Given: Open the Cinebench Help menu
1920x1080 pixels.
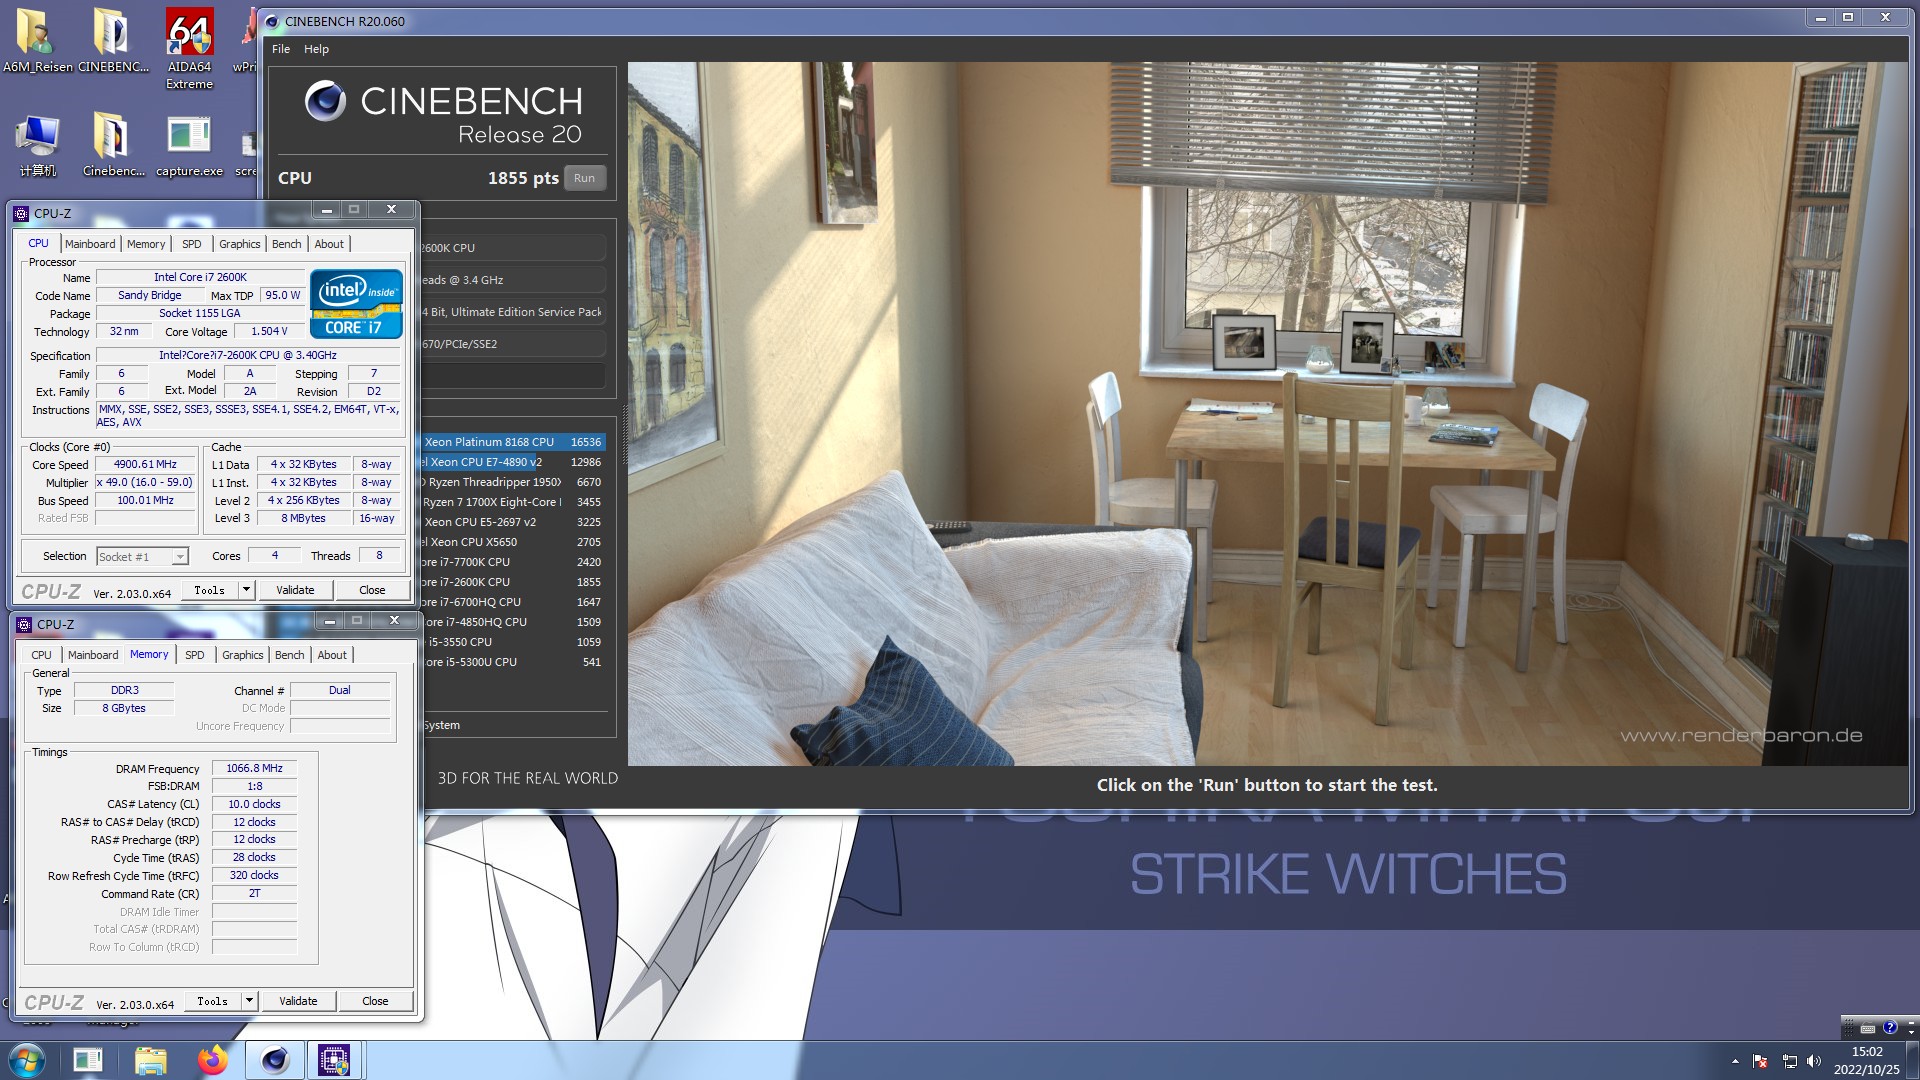Looking at the screenshot, I should (x=316, y=49).
